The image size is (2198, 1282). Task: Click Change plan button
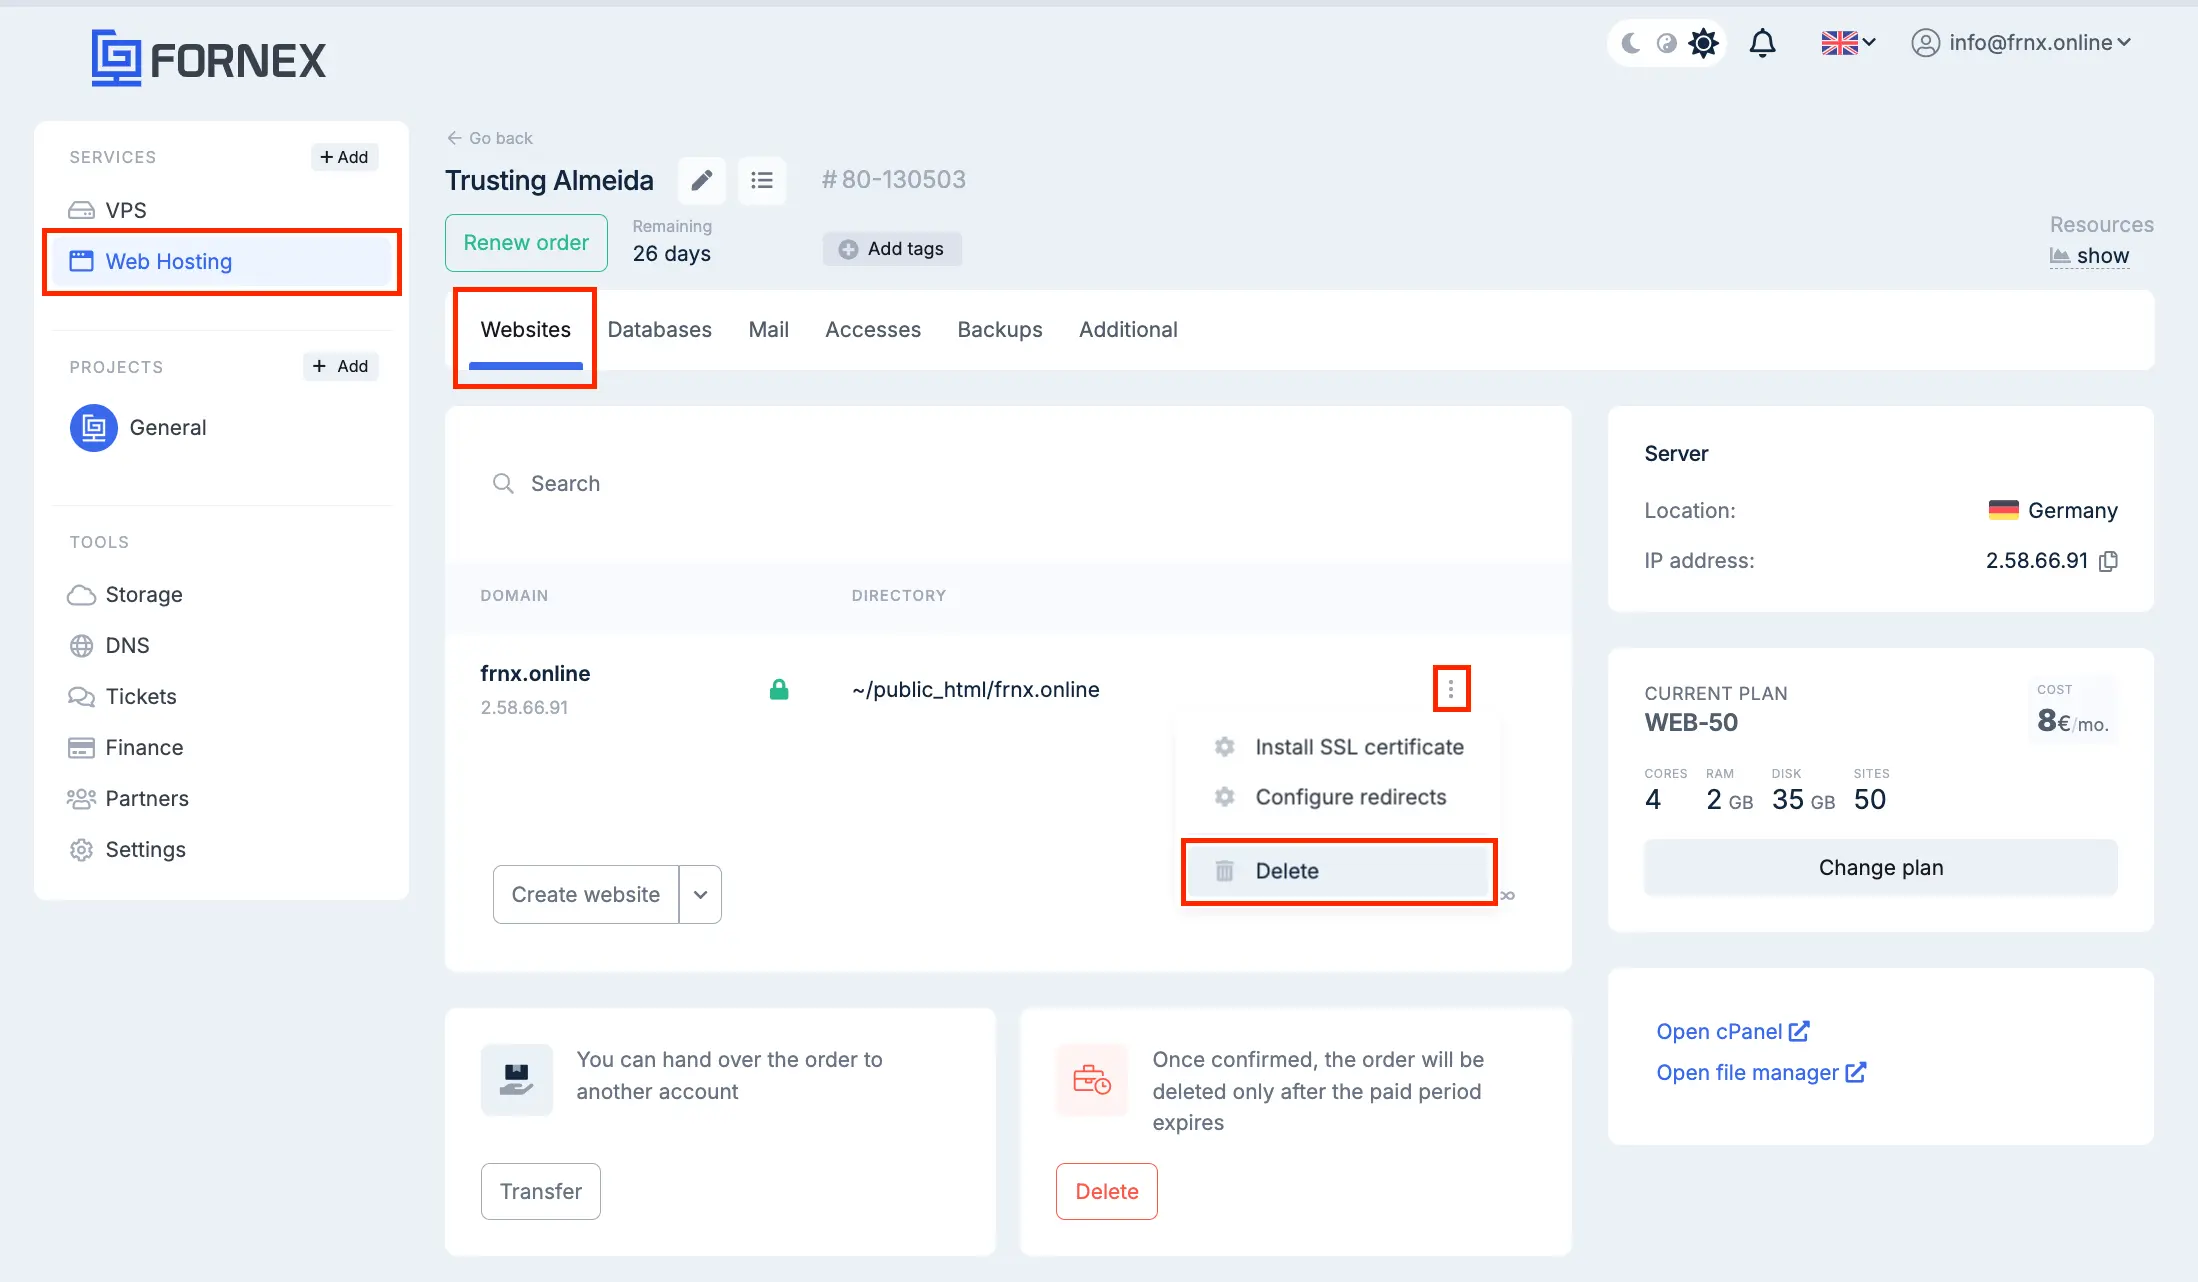[x=1881, y=868]
